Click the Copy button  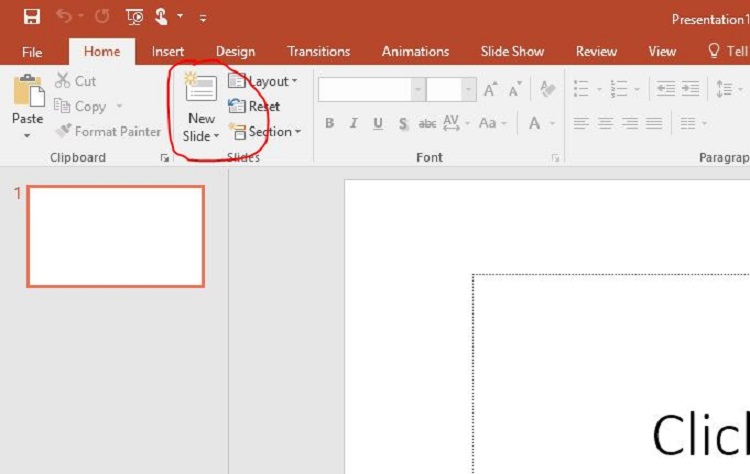point(80,106)
